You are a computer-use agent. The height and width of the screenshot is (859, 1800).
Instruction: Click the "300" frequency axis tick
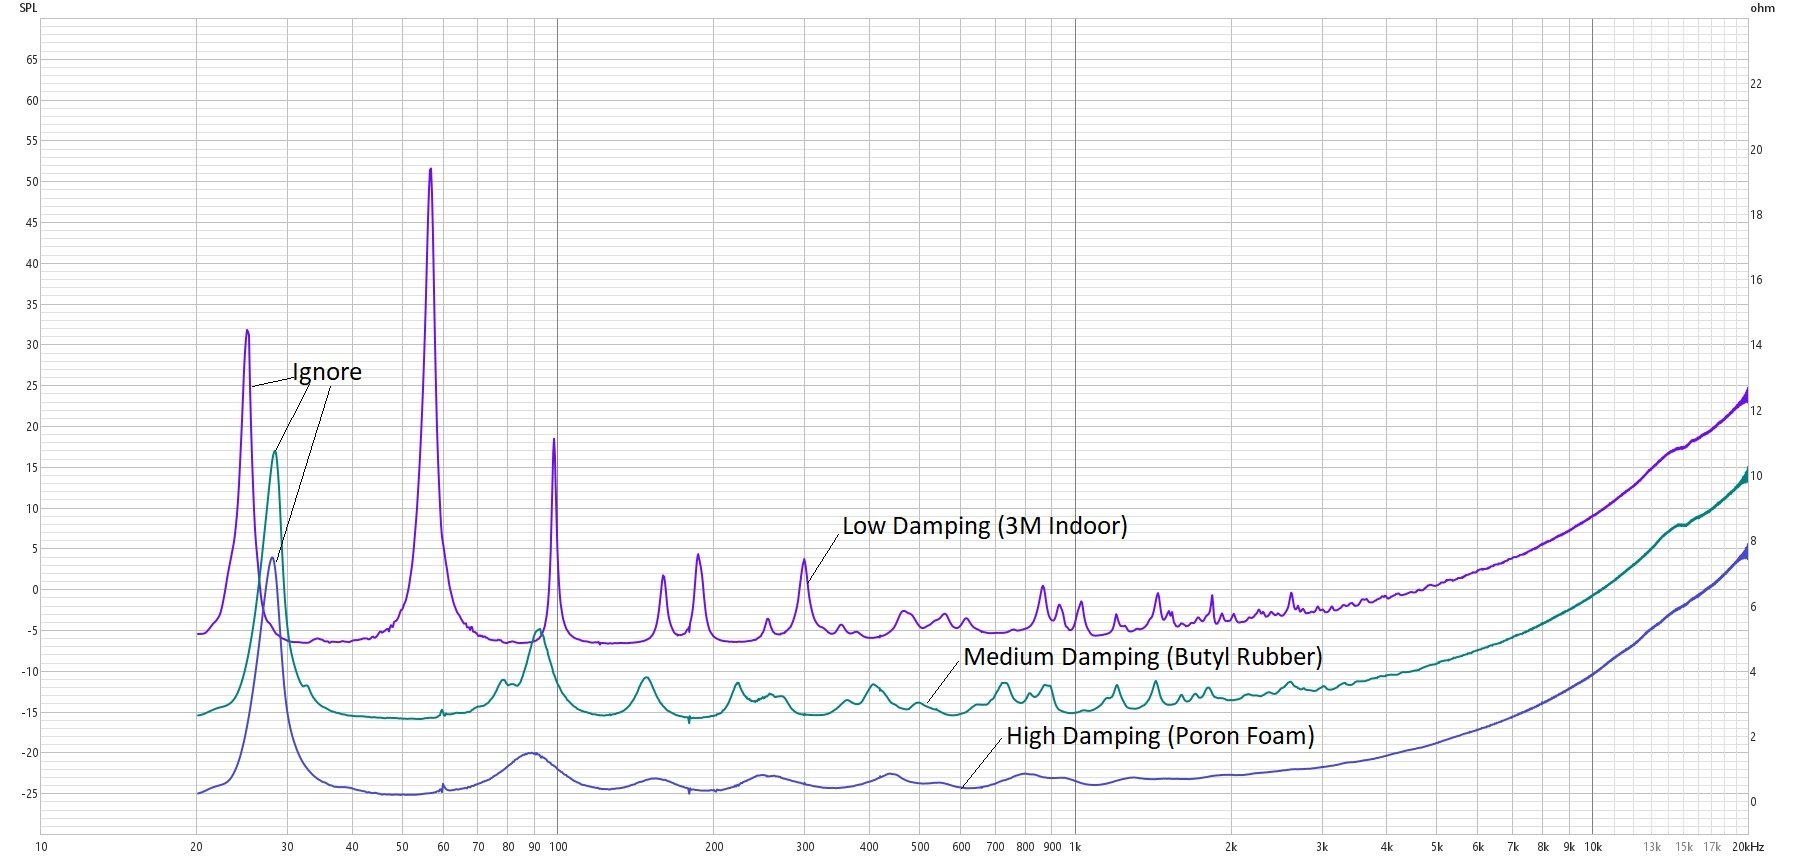coord(805,847)
